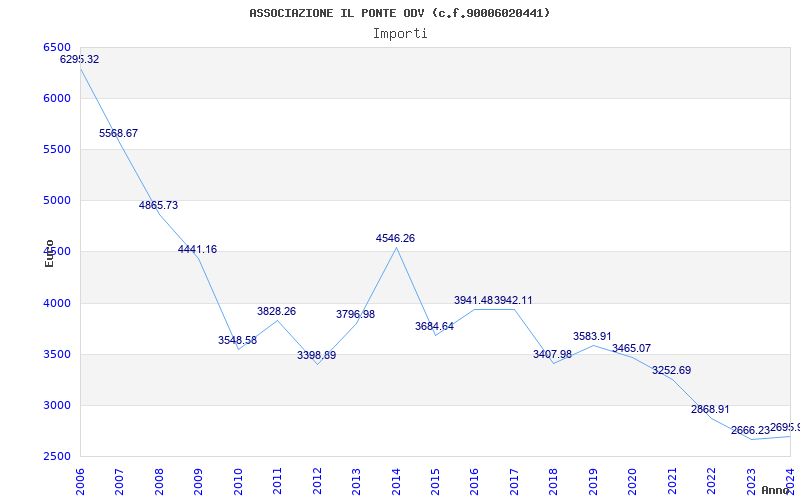This screenshot has width=800, height=500.
Task: Select data label 3941.48
Action: coord(473,300)
